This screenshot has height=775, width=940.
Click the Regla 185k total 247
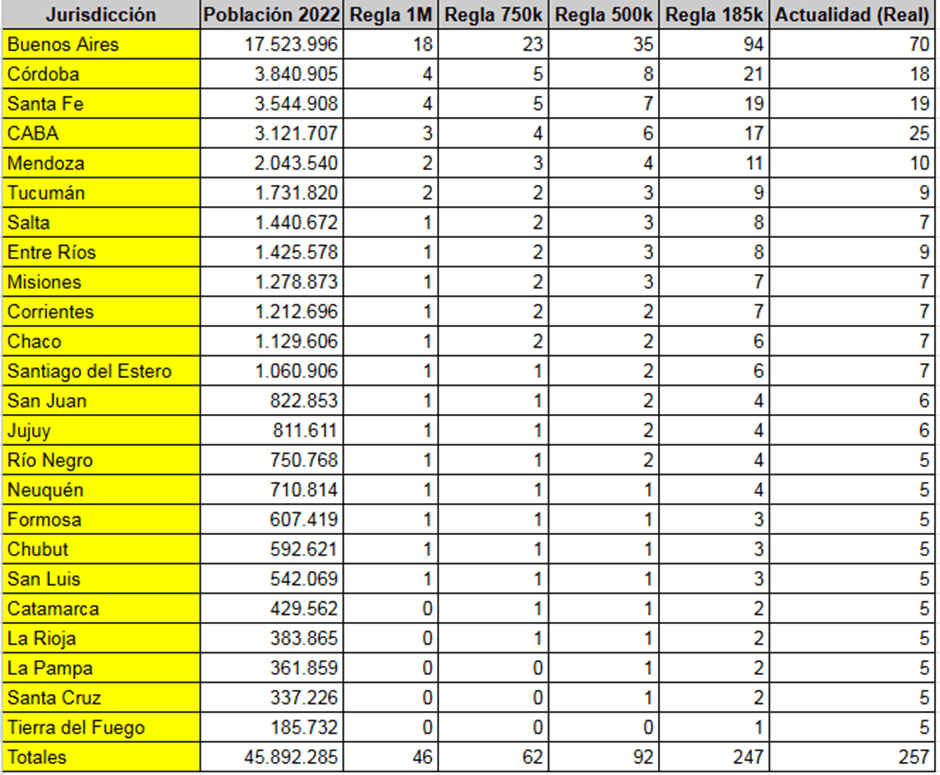[716, 757]
